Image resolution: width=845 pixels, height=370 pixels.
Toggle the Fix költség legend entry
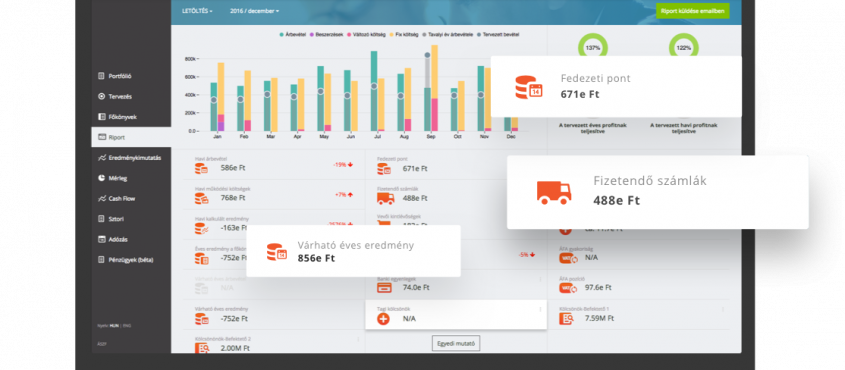click(403, 34)
